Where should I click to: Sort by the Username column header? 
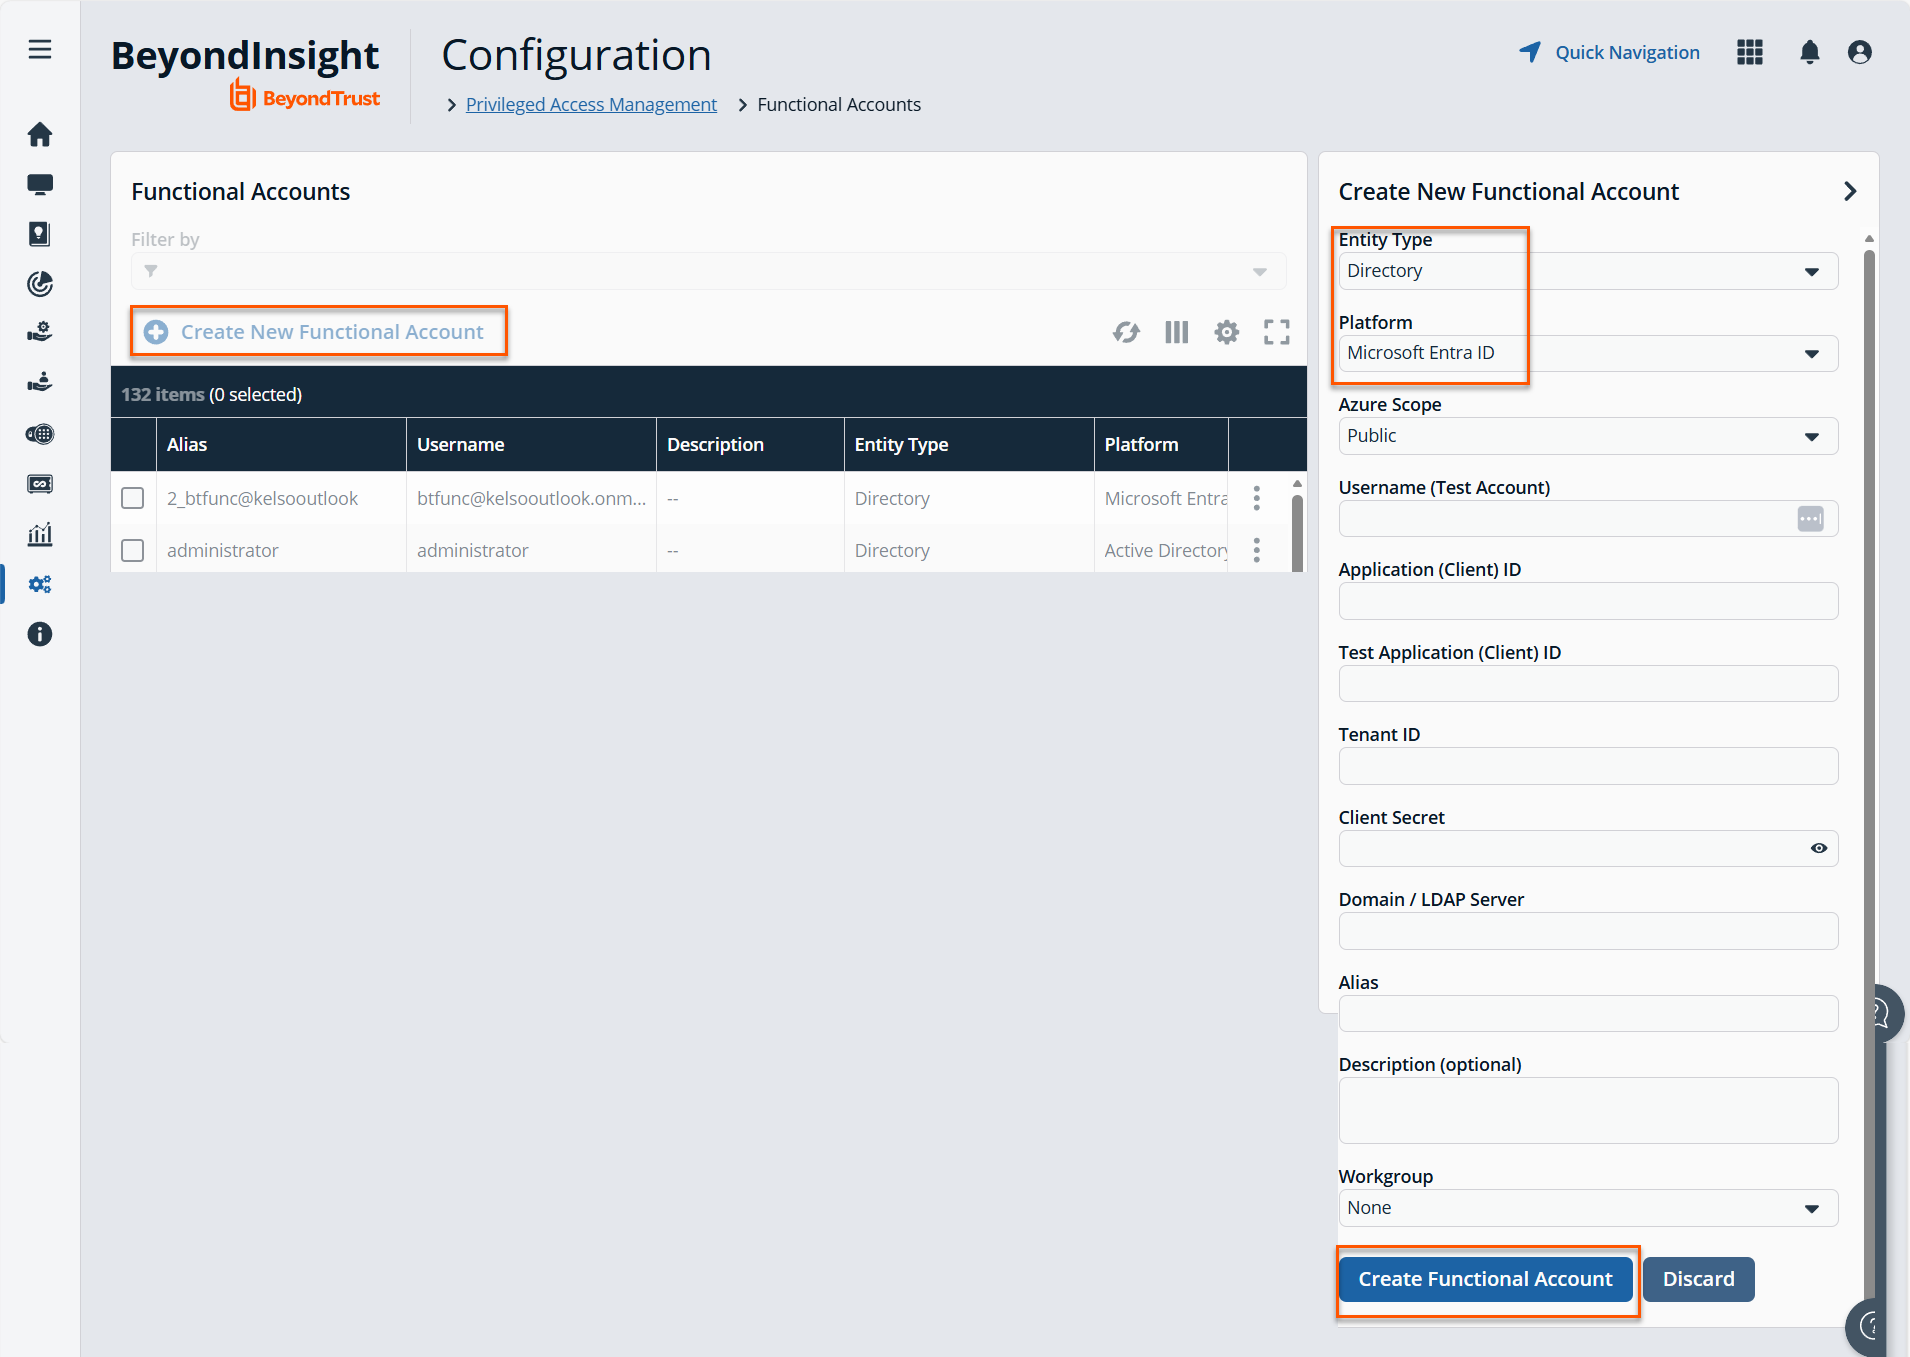tap(531, 444)
